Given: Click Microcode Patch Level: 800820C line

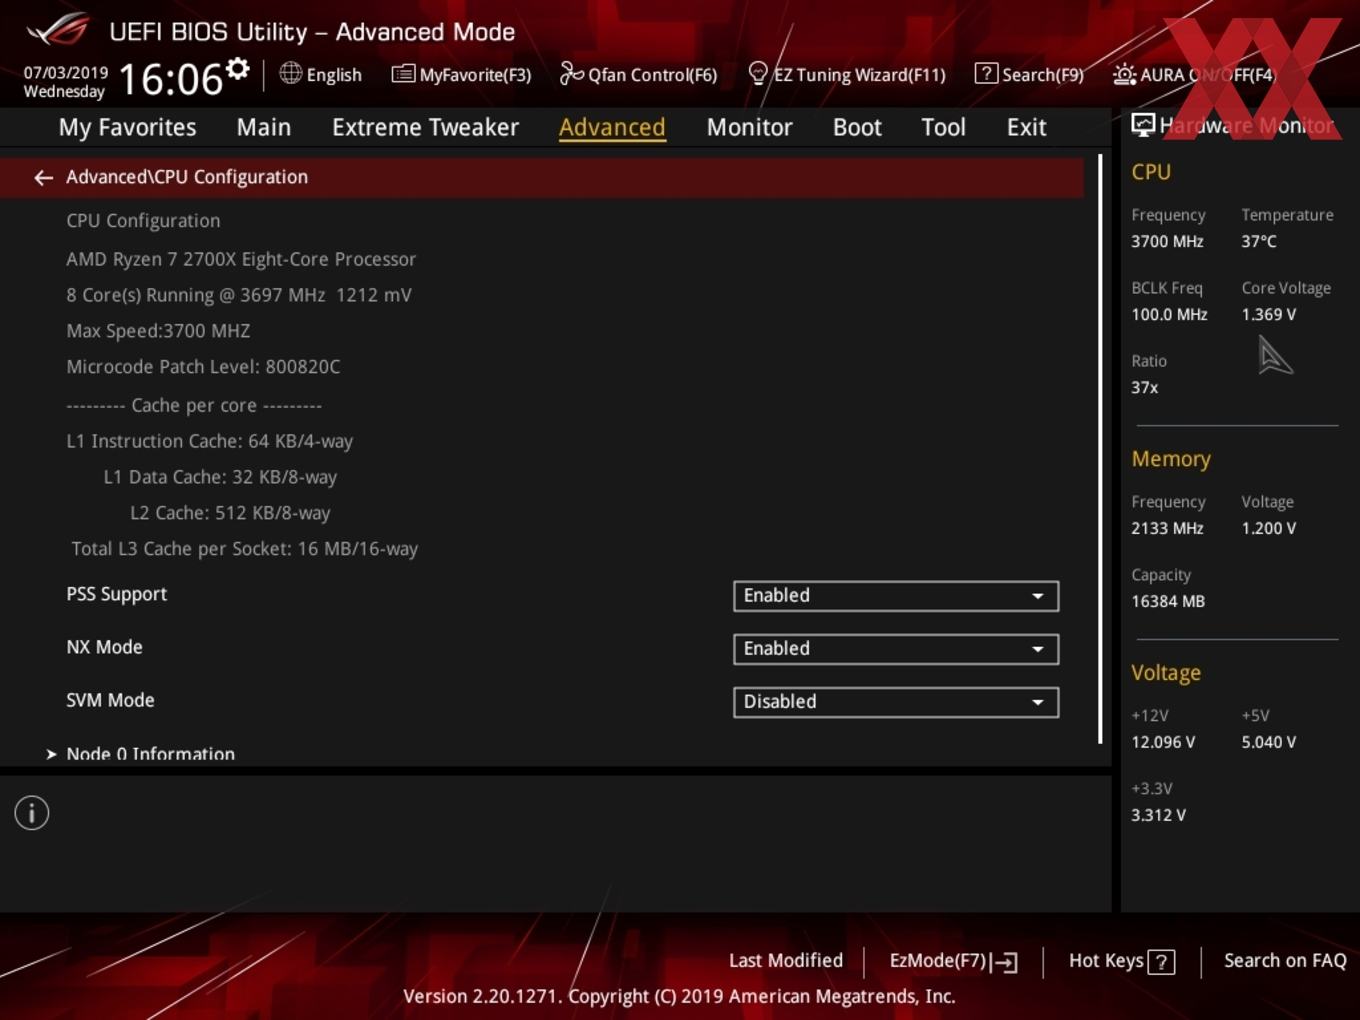Looking at the screenshot, I should (x=203, y=367).
